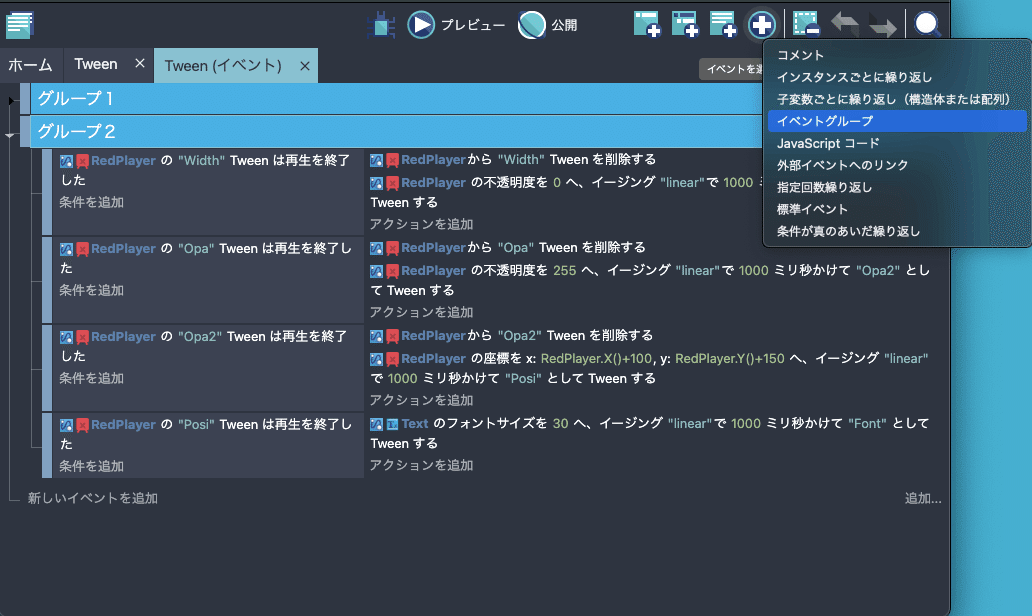Viewport: 1032px width, 616px height.
Task: Click 条件を追加 under the Width Tween event
Action: (89, 204)
